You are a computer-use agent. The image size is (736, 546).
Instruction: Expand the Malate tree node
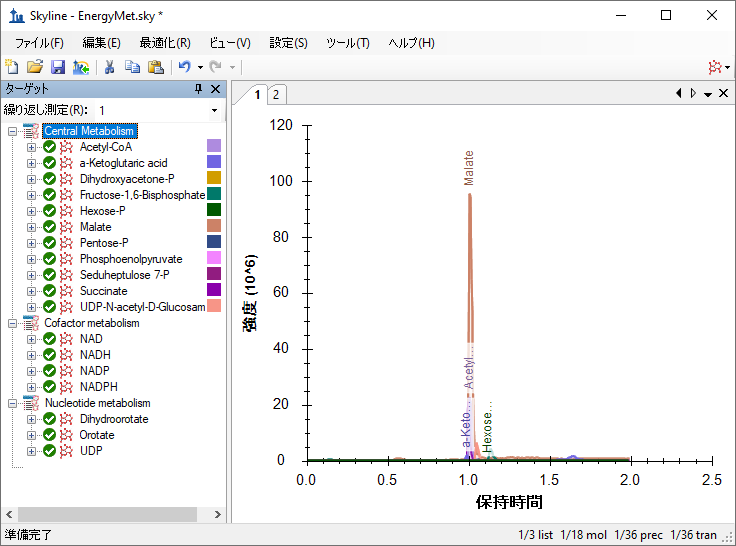31,227
